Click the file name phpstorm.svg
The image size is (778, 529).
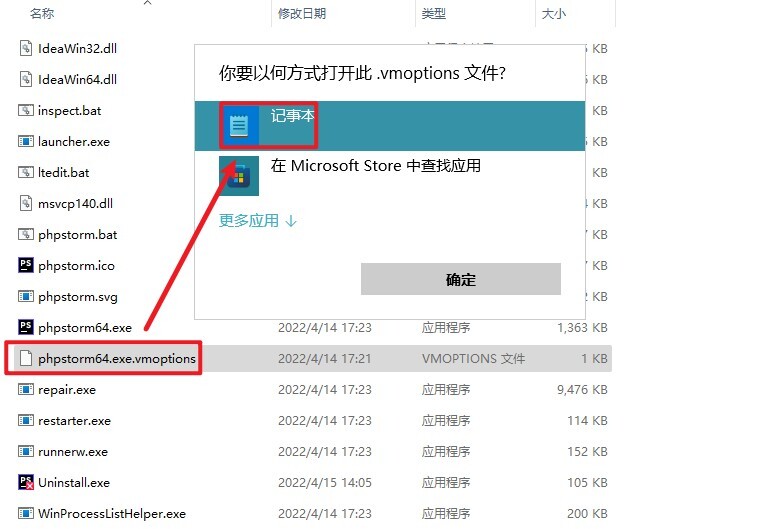pos(78,297)
